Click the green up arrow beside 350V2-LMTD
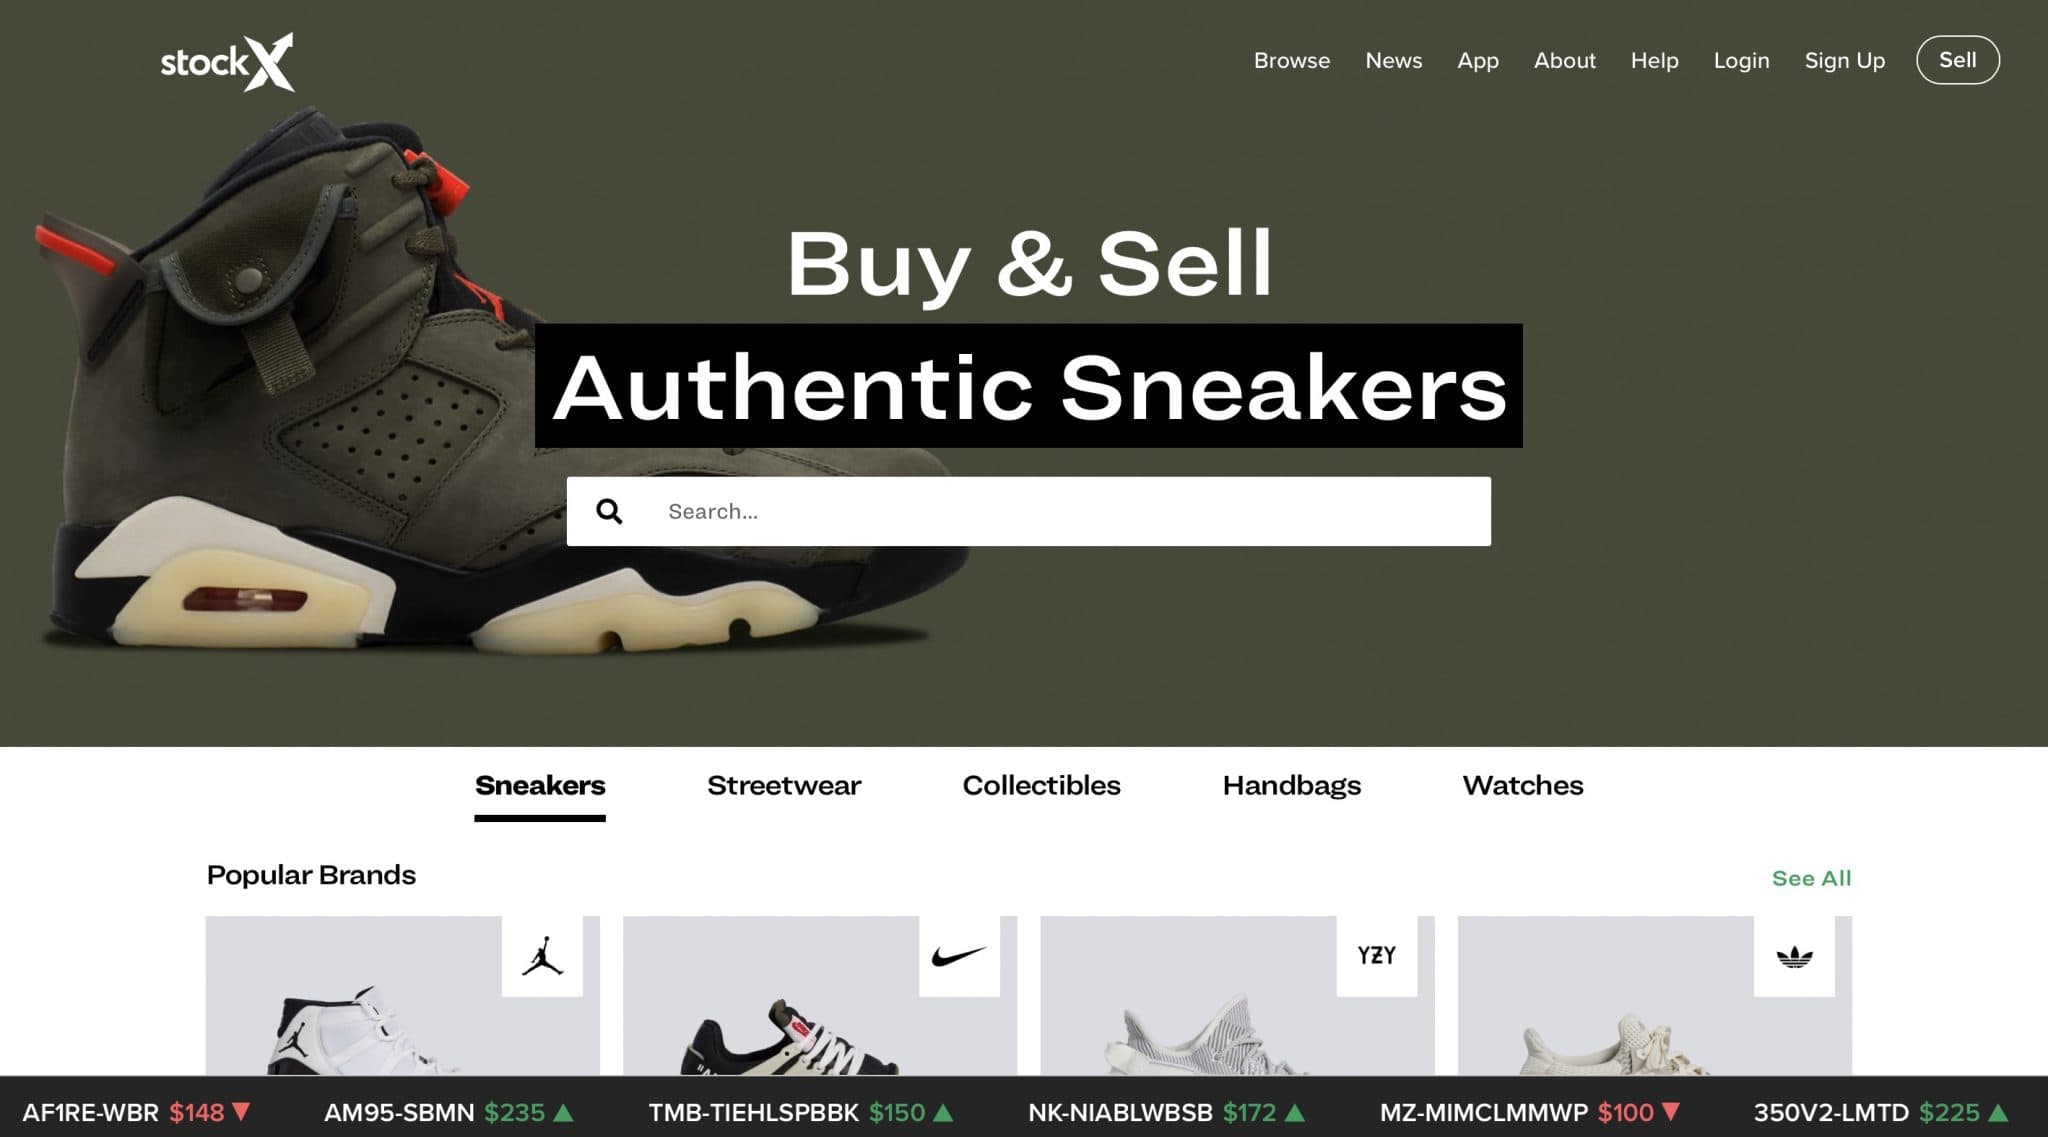The width and height of the screenshot is (2048, 1137). tap(1998, 1111)
